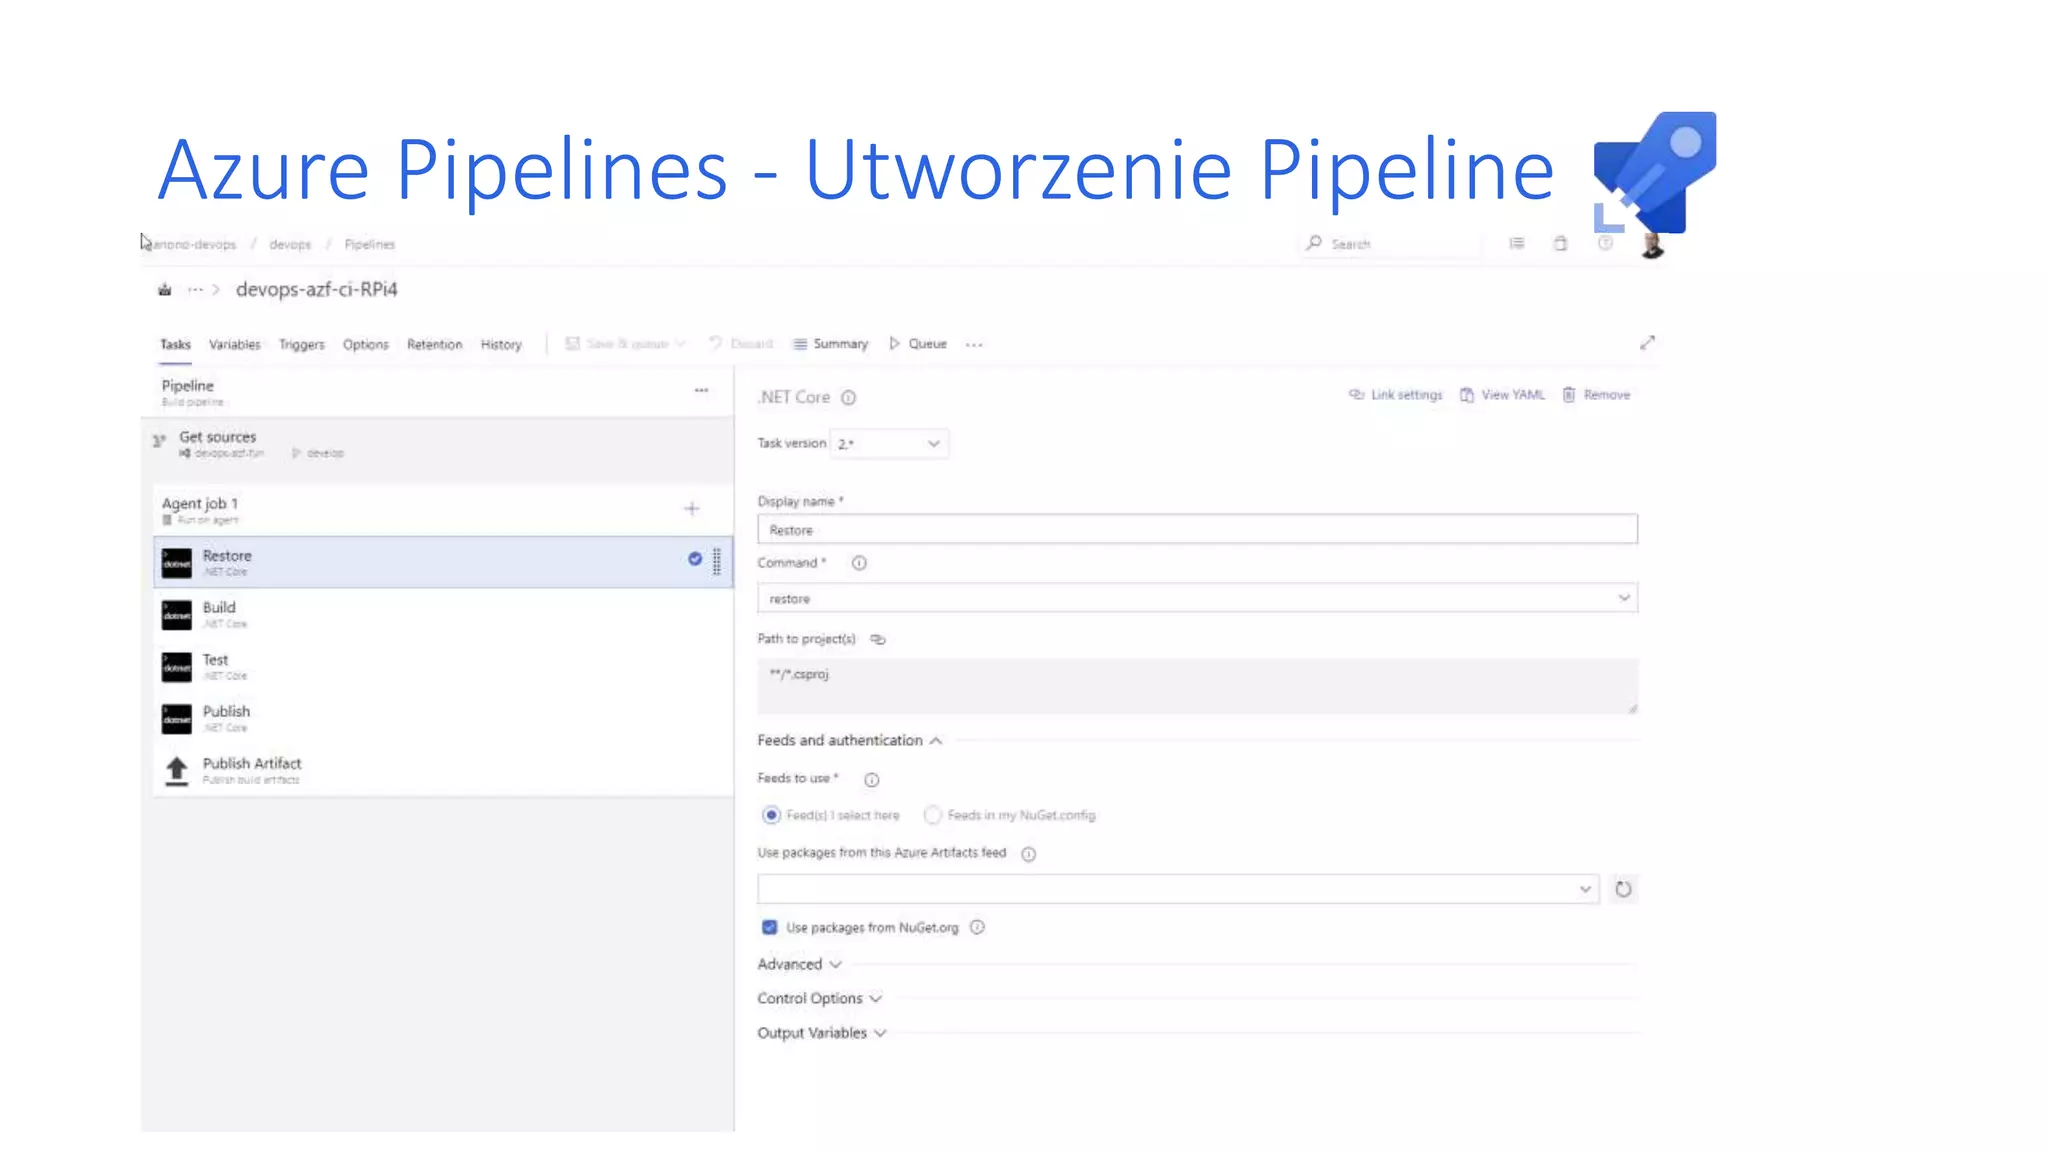Click the Restore task dotnet icon
This screenshot has width=2048, height=1152.
(177, 563)
